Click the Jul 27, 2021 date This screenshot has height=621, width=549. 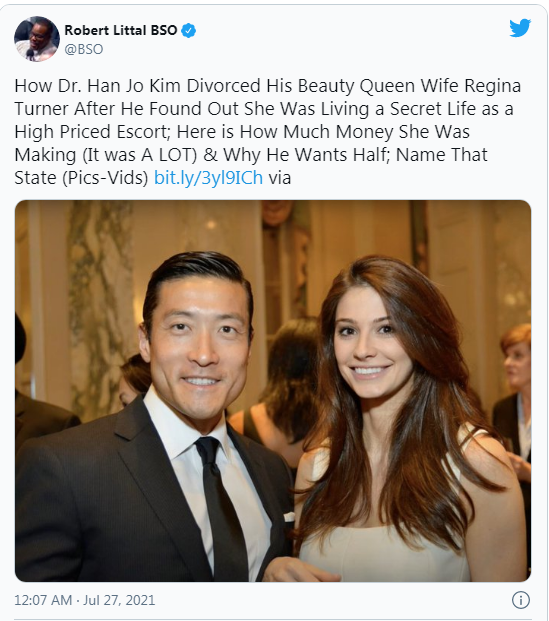[119, 600]
